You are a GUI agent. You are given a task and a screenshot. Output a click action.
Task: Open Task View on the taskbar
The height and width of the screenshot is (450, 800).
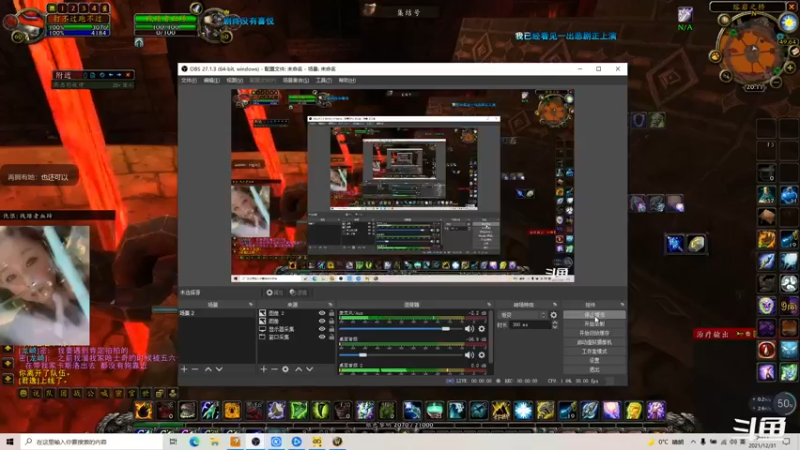[x=173, y=442]
